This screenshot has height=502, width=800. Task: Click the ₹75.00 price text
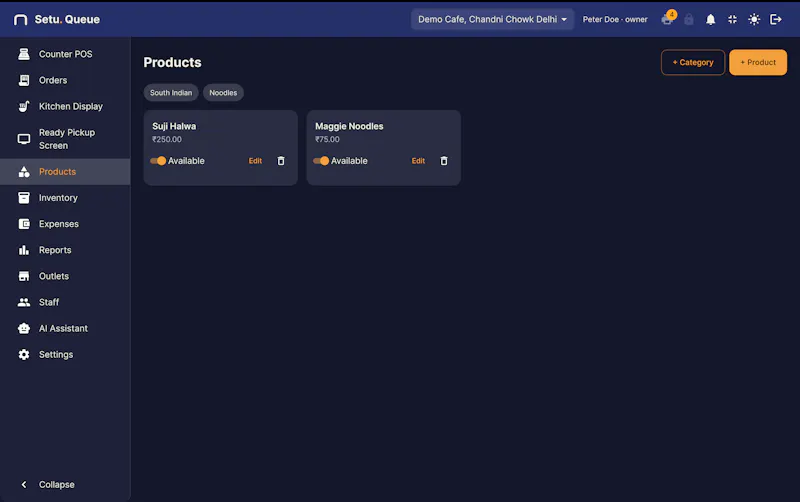(x=327, y=139)
